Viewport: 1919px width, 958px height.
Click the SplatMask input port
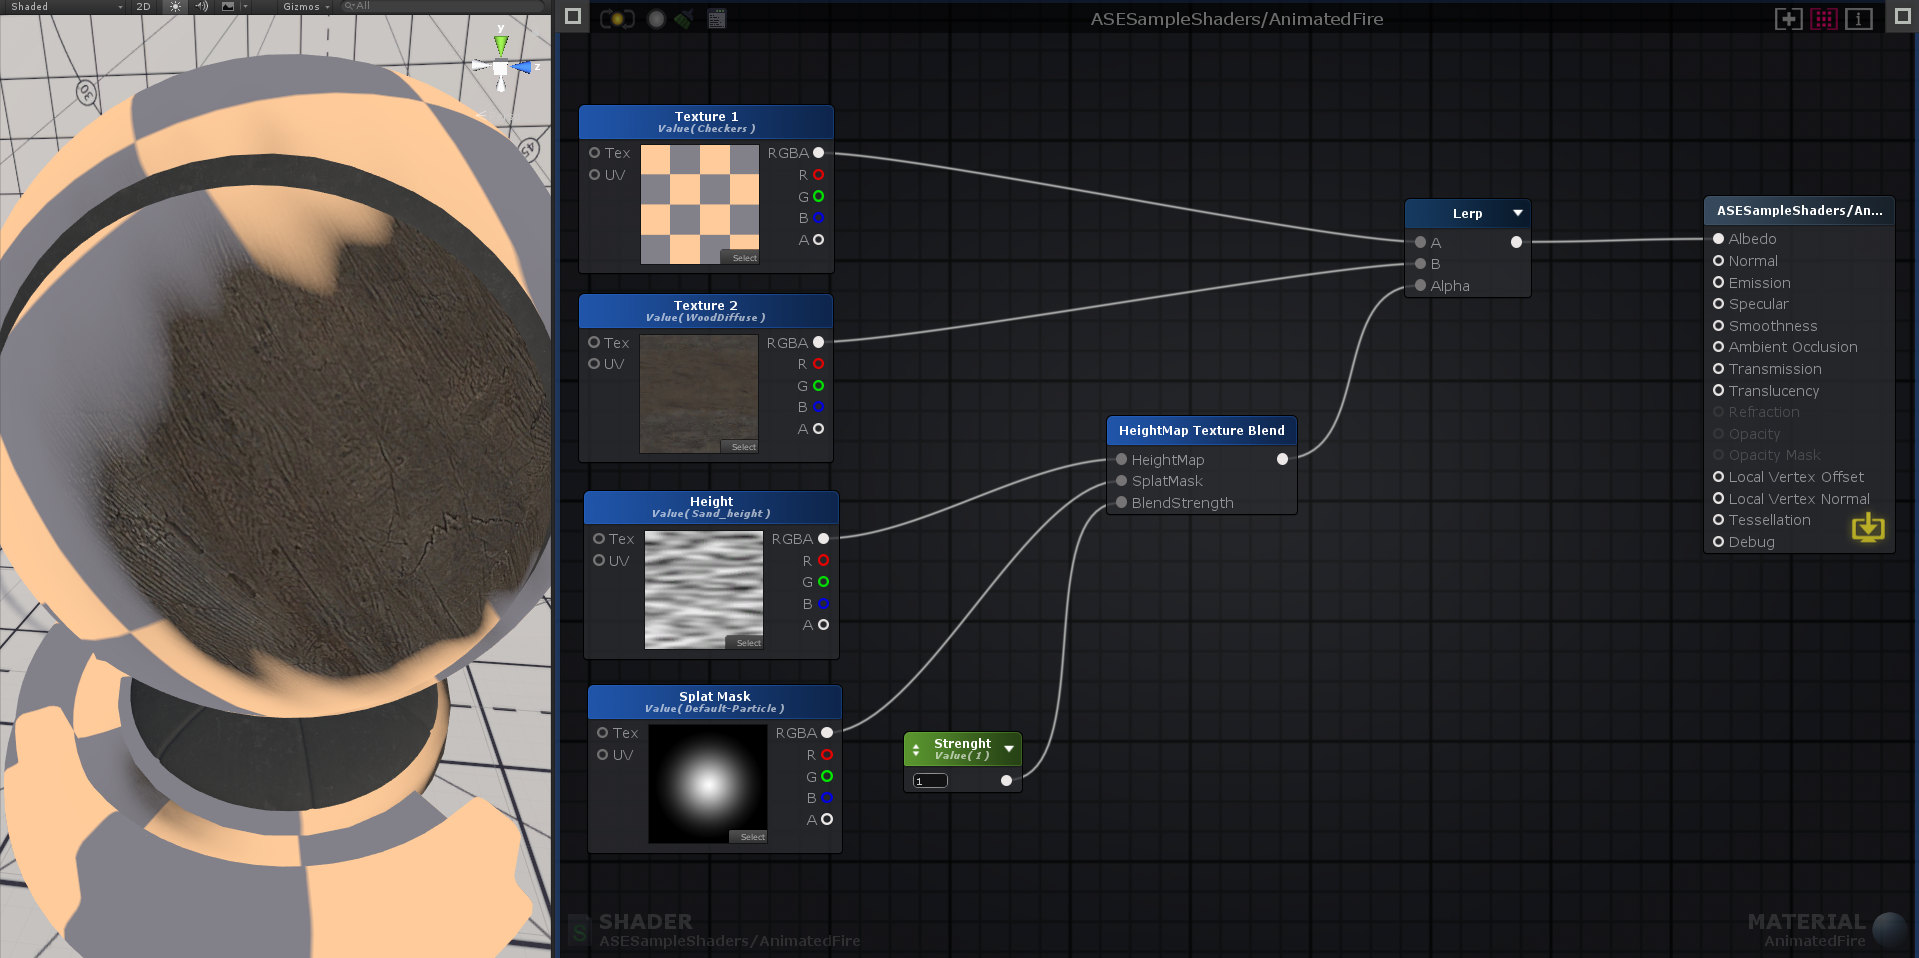[x=1121, y=481]
